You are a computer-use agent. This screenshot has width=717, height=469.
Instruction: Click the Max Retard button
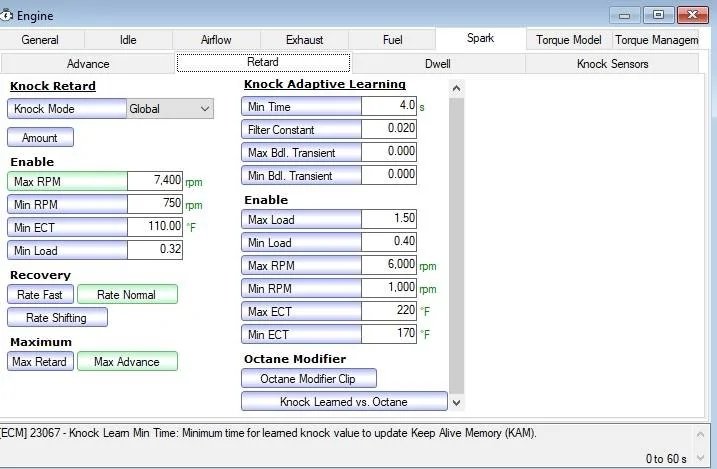pos(40,361)
